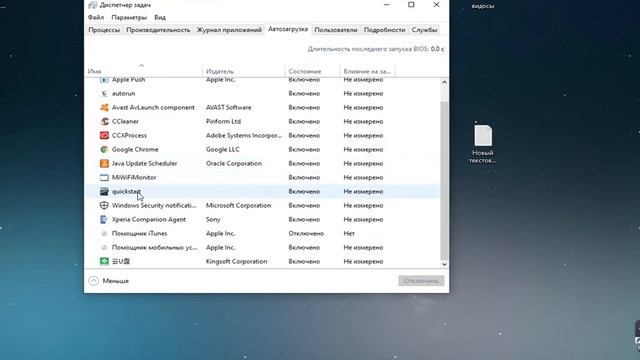Screen dimensions: 640x360
Task: Click the Kingsoft Corporation publisher cell
Action: click(x=236, y=261)
